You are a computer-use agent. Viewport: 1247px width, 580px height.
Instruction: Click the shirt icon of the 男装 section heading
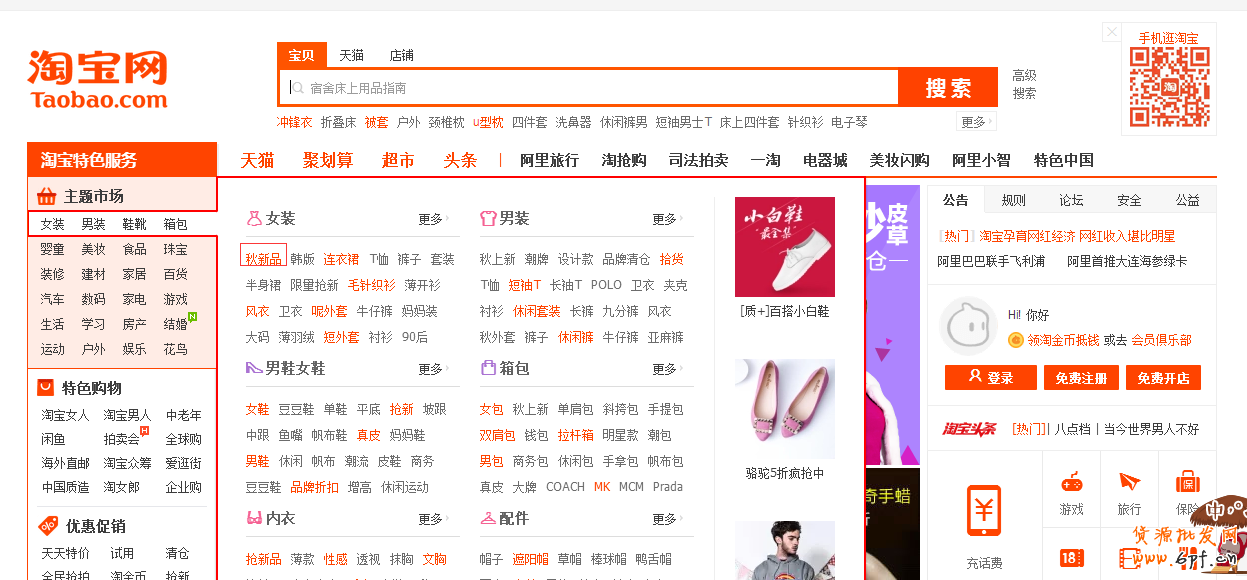click(488, 217)
